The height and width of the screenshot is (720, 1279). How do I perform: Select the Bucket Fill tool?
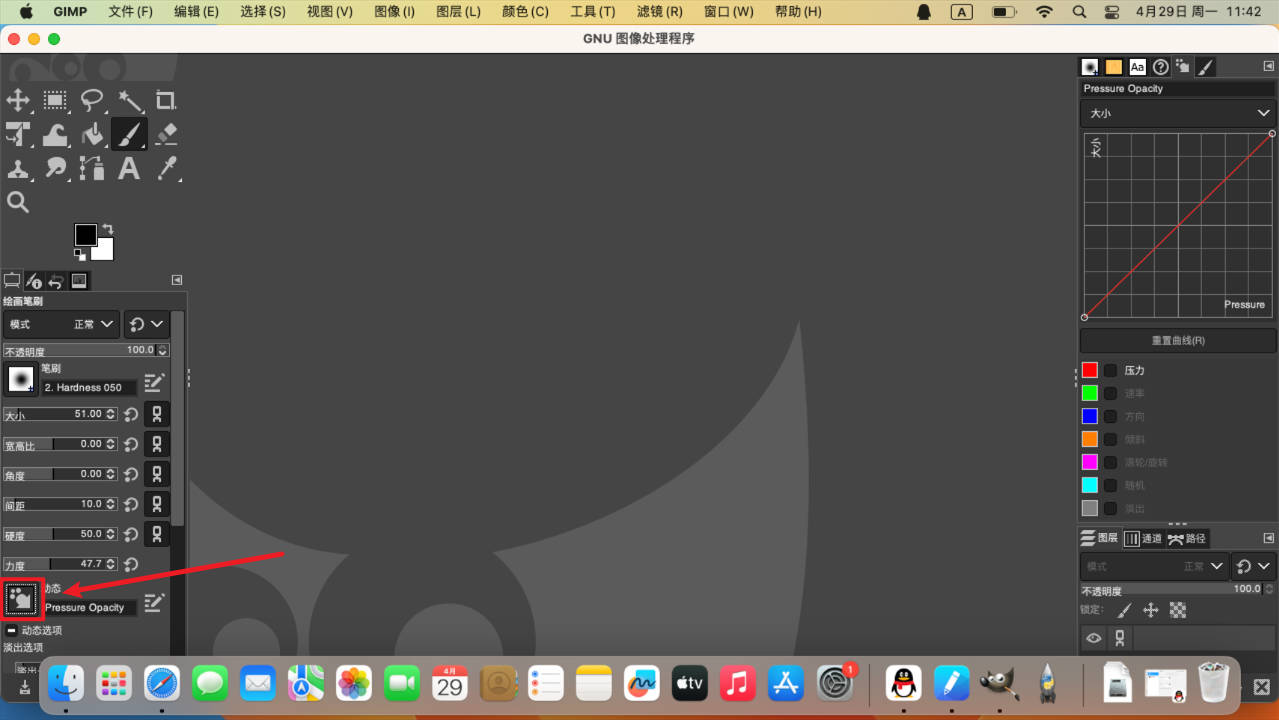coord(92,134)
